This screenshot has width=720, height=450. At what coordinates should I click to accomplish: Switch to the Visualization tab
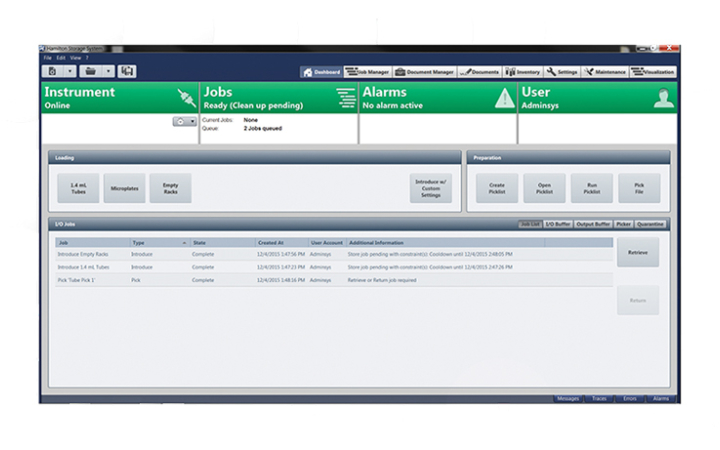pyautogui.click(x=653, y=72)
